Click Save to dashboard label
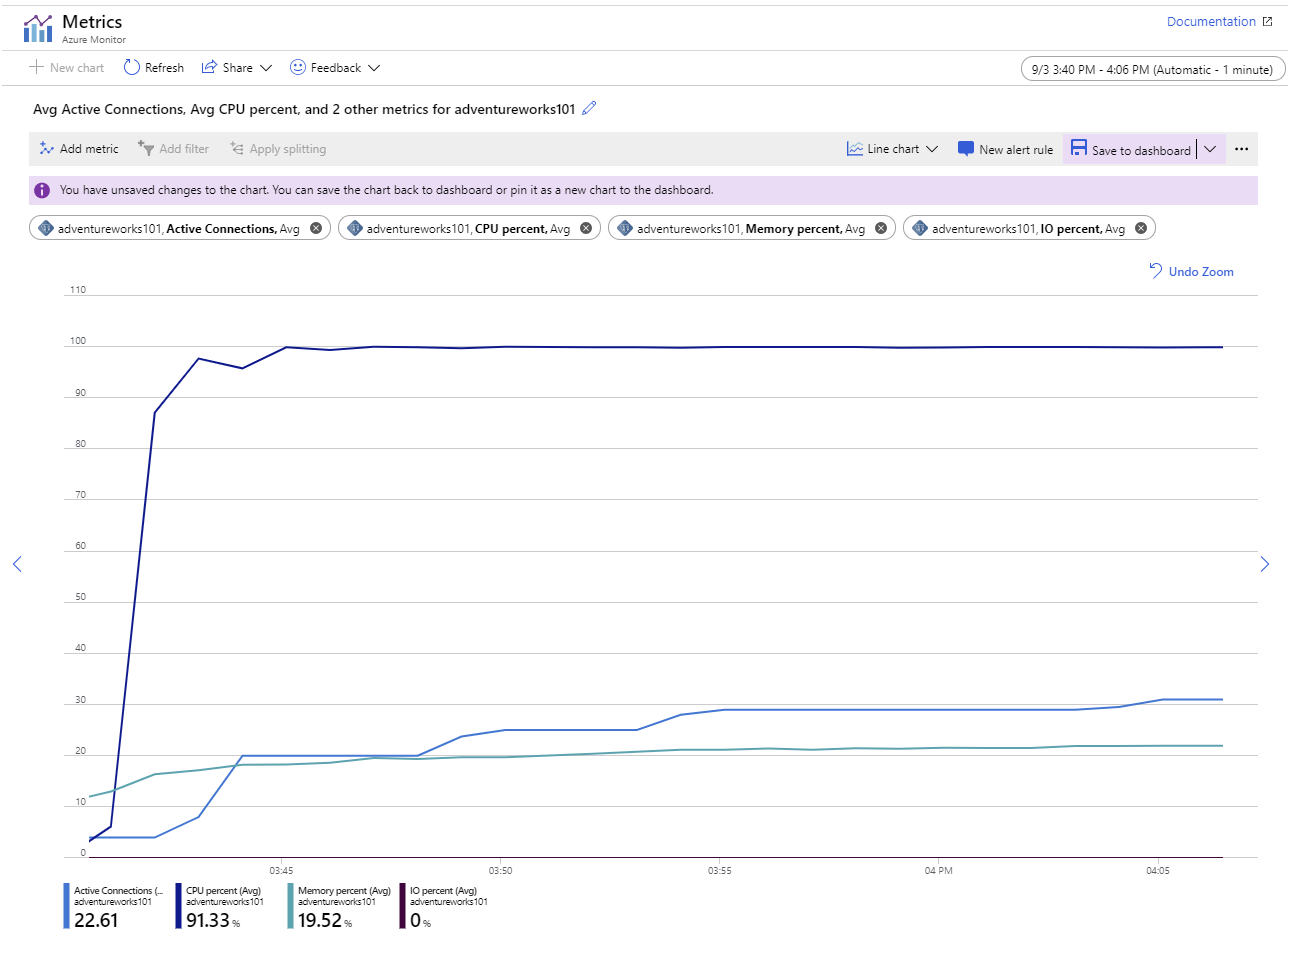 point(1141,150)
